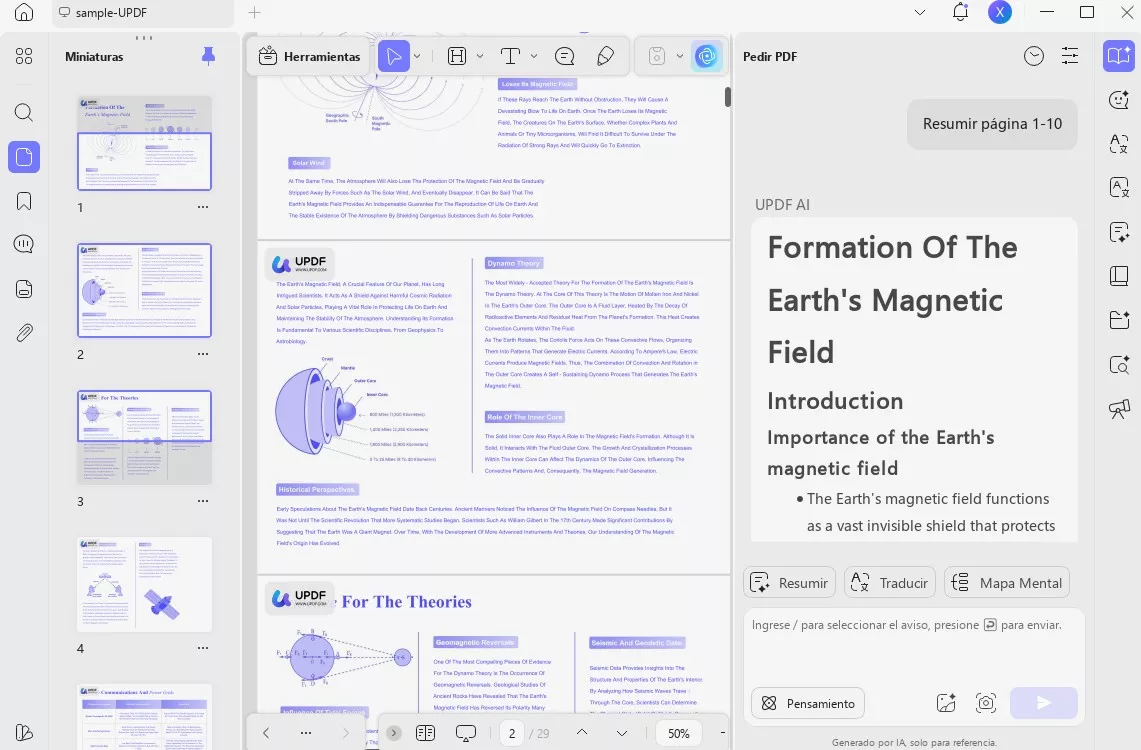Open the megaphone announcements icon
This screenshot has width=1141, height=750.
1119,408
